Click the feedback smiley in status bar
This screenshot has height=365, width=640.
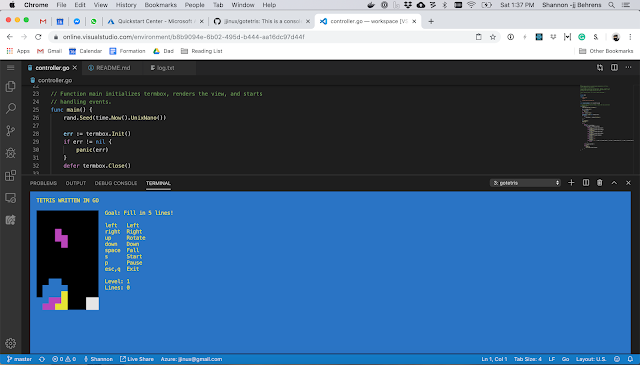coord(617,359)
